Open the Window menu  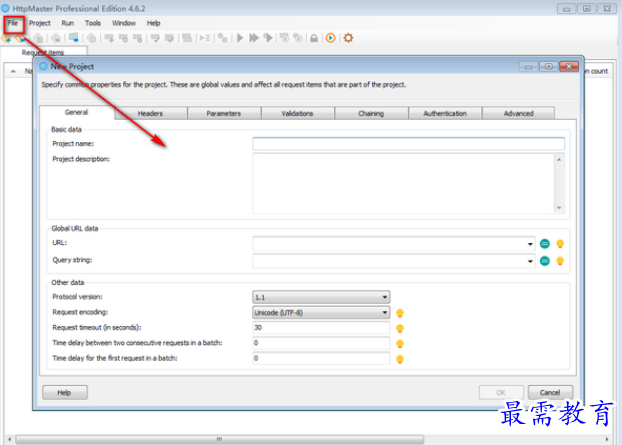[124, 23]
